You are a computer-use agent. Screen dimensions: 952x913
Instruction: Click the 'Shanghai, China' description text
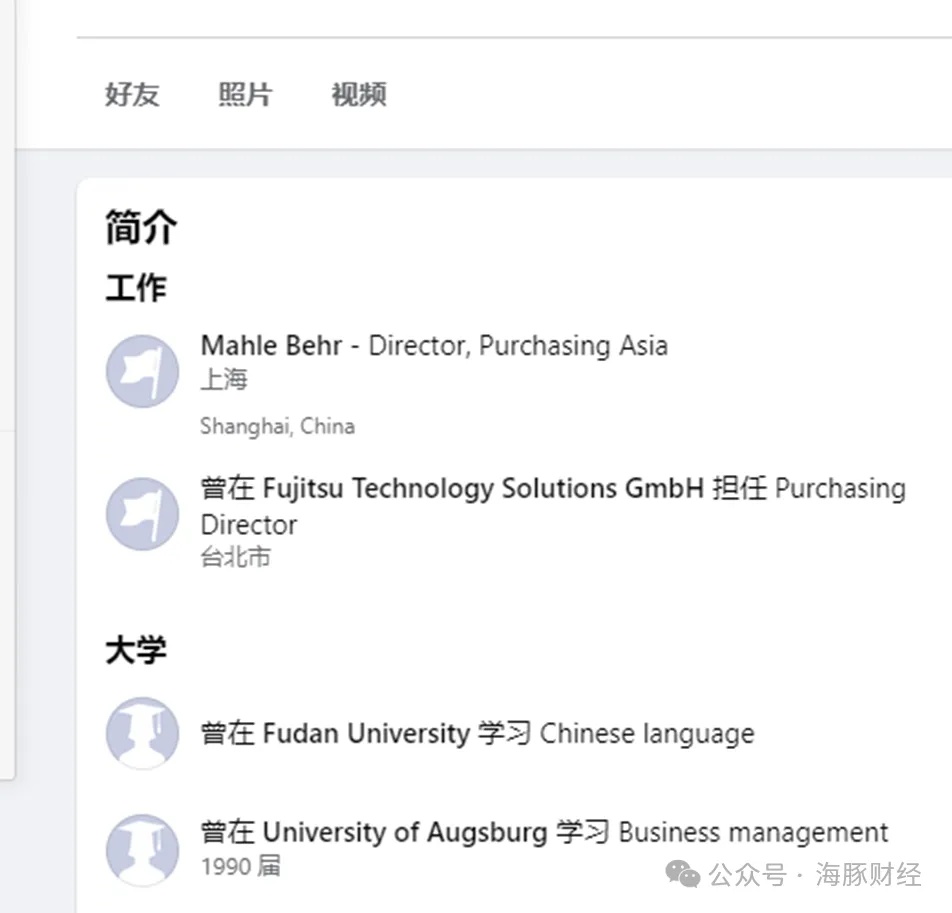coord(277,426)
